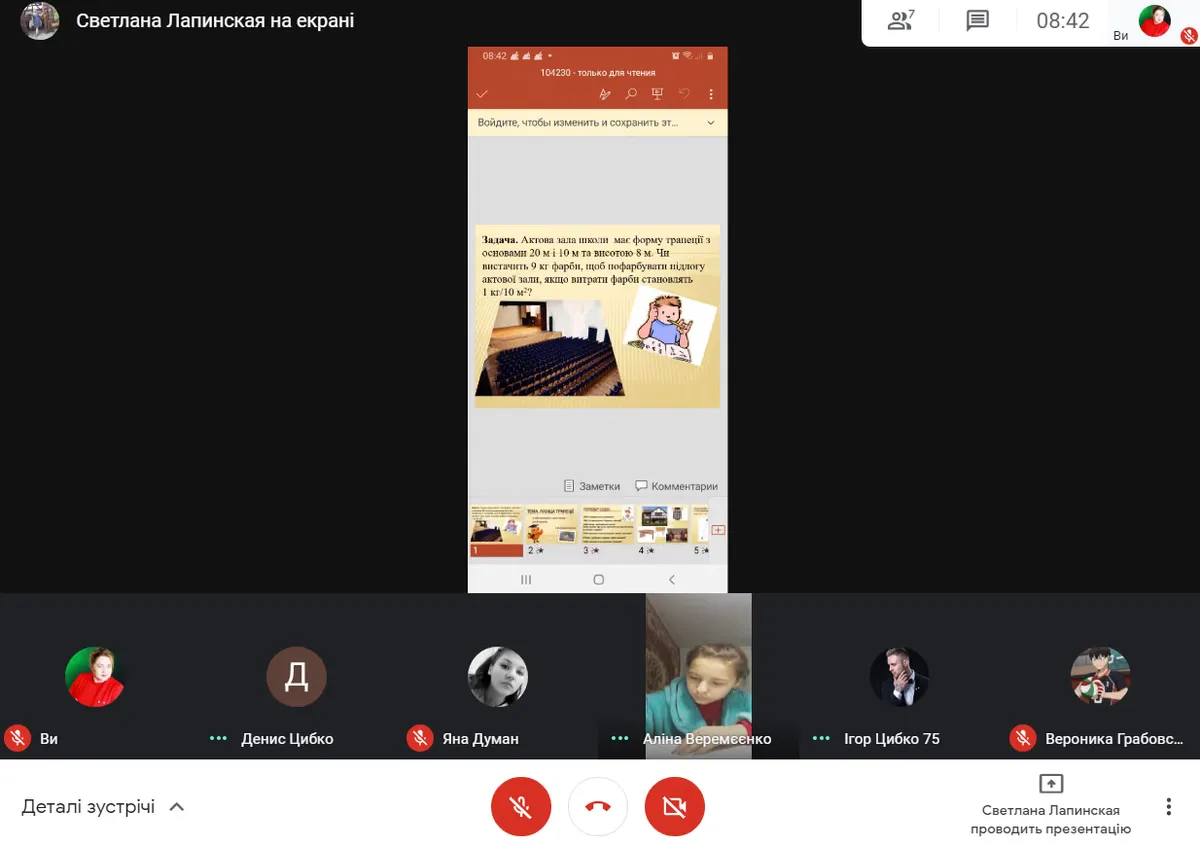Screen dimensions: 1200x845
Task: Tap the undo arrow in the PowerPoint toolbar
Action: [x=684, y=94]
